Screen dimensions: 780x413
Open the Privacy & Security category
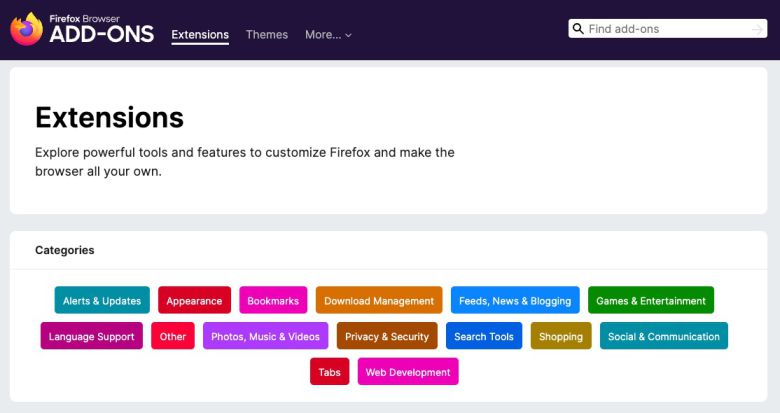387,337
